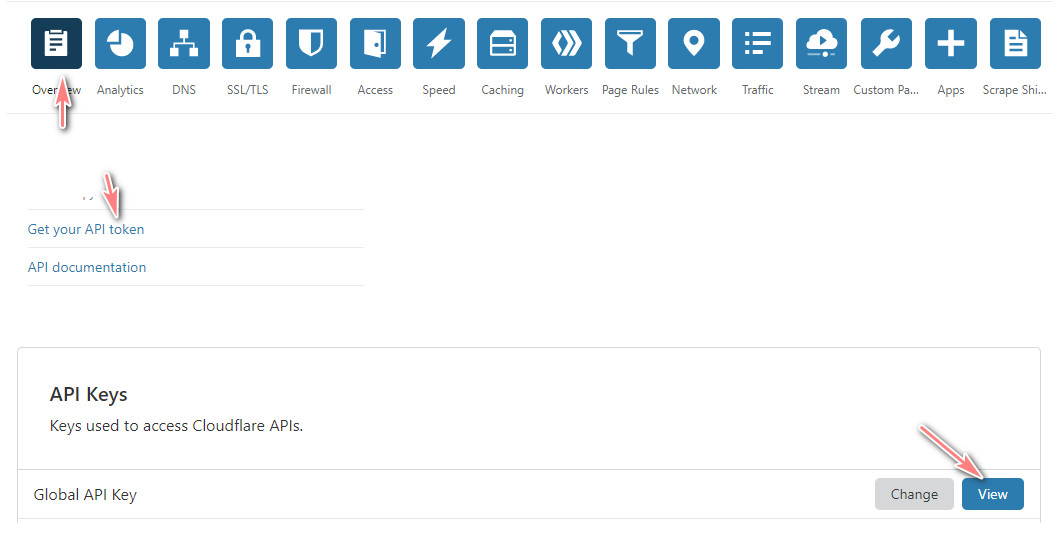Open the Access door icon
1060x544 pixels.
tap(375, 44)
